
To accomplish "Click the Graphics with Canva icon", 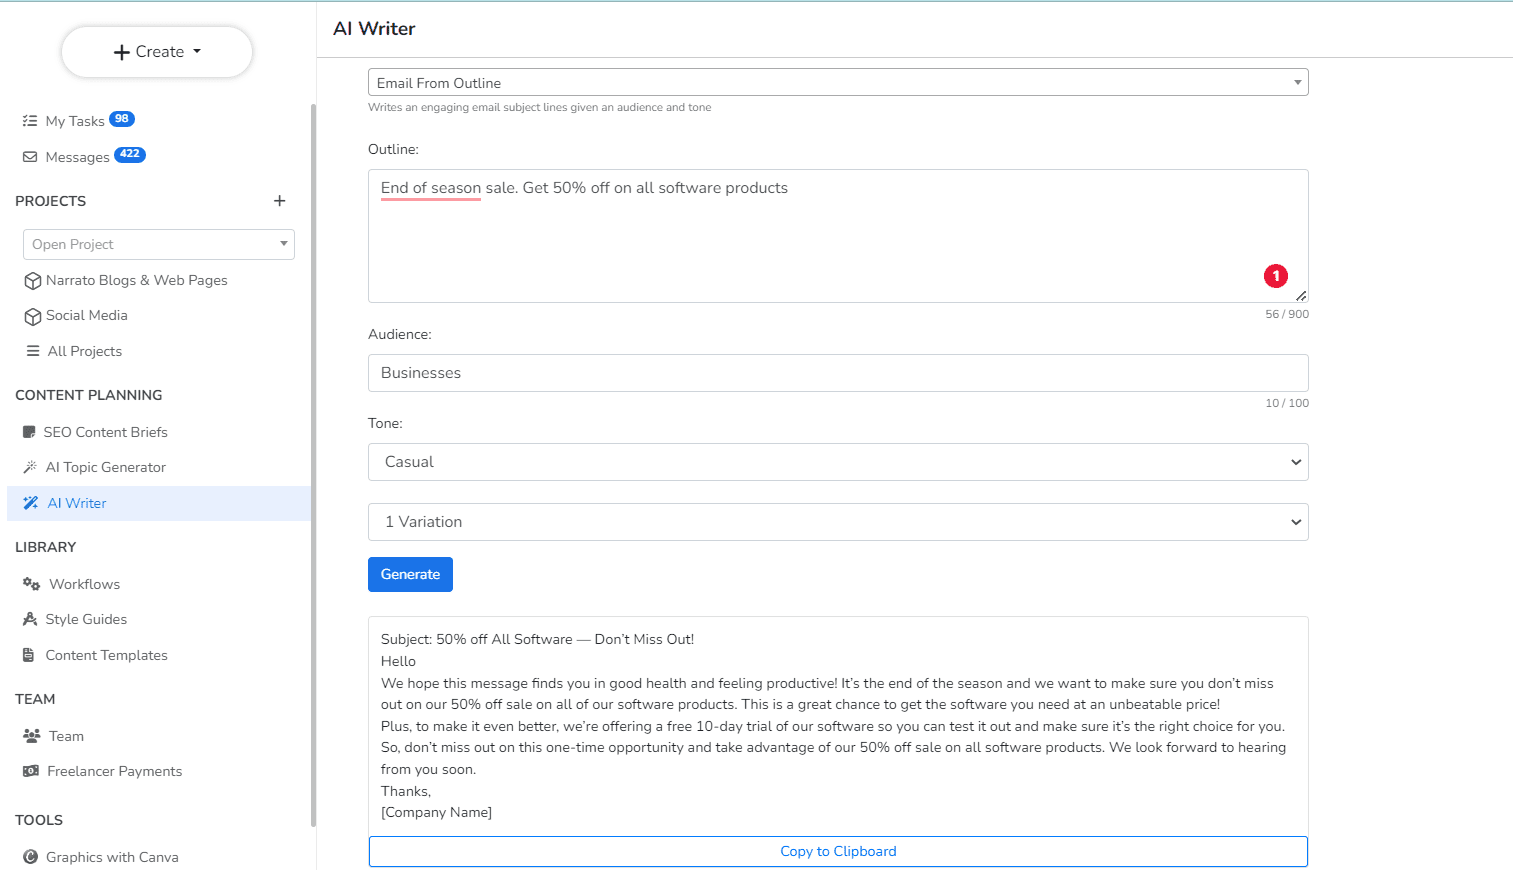I will (x=31, y=857).
